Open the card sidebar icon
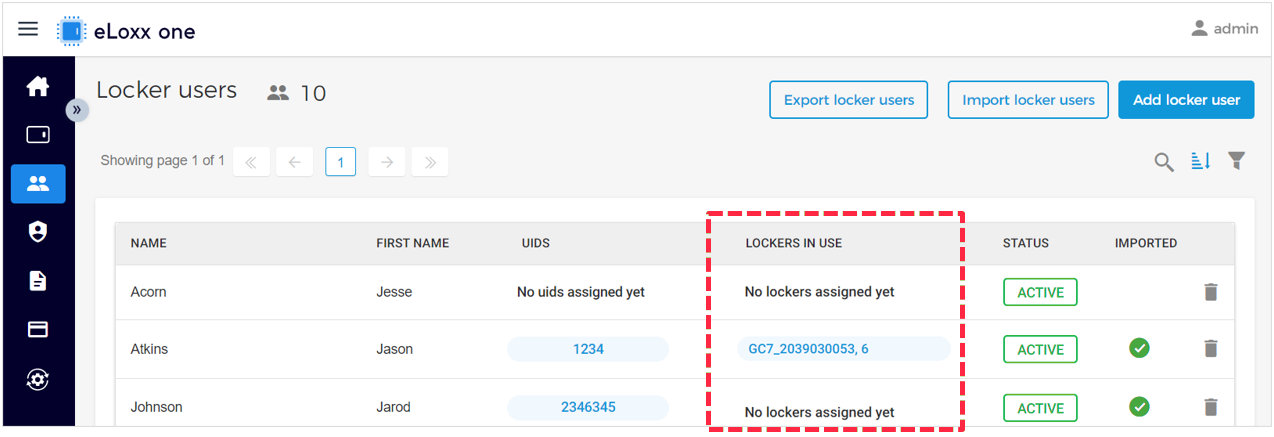This screenshot has width=1274, height=437. pos(38,329)
